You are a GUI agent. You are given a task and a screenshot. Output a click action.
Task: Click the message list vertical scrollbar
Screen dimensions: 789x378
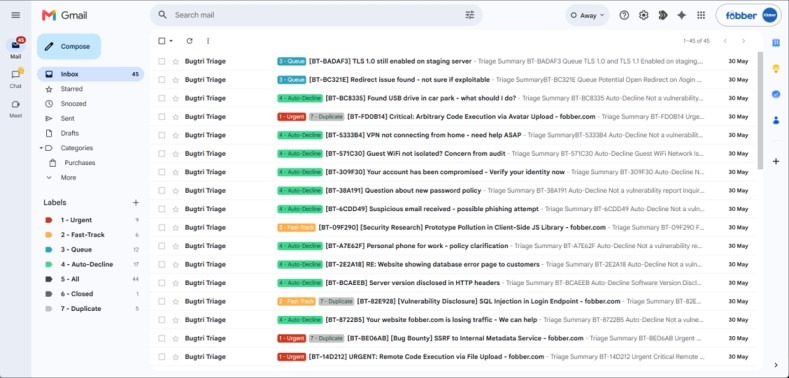pos(759,111)
